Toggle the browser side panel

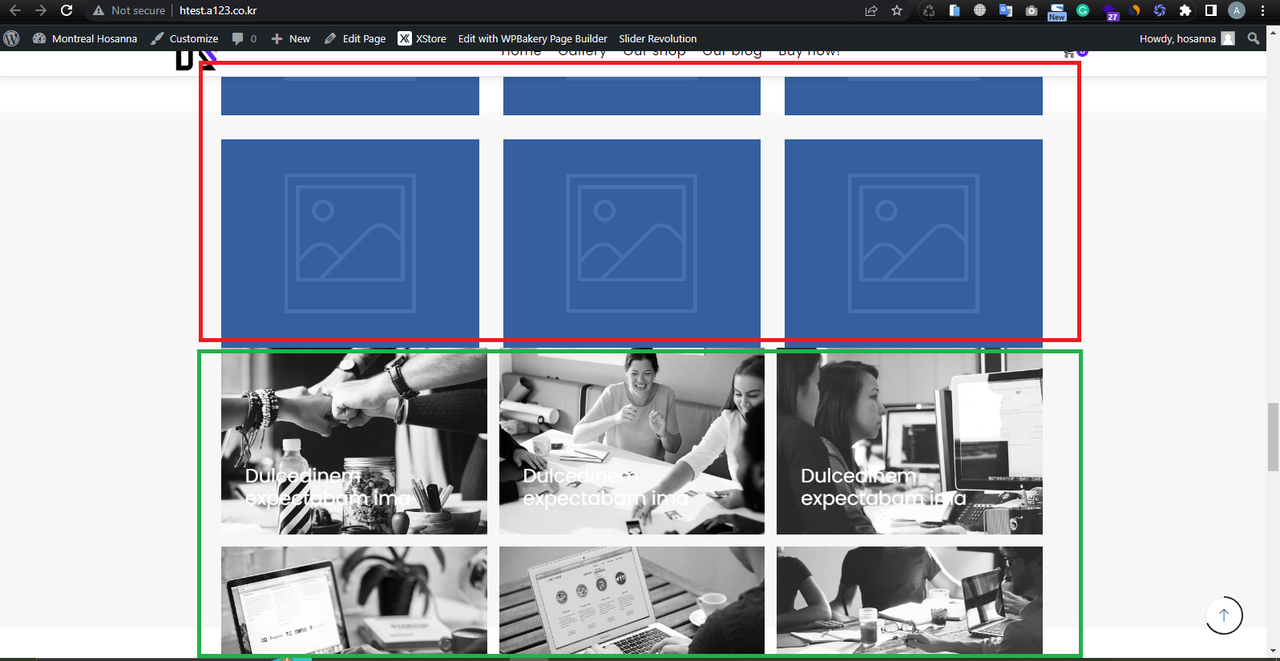click(1211, 10)
